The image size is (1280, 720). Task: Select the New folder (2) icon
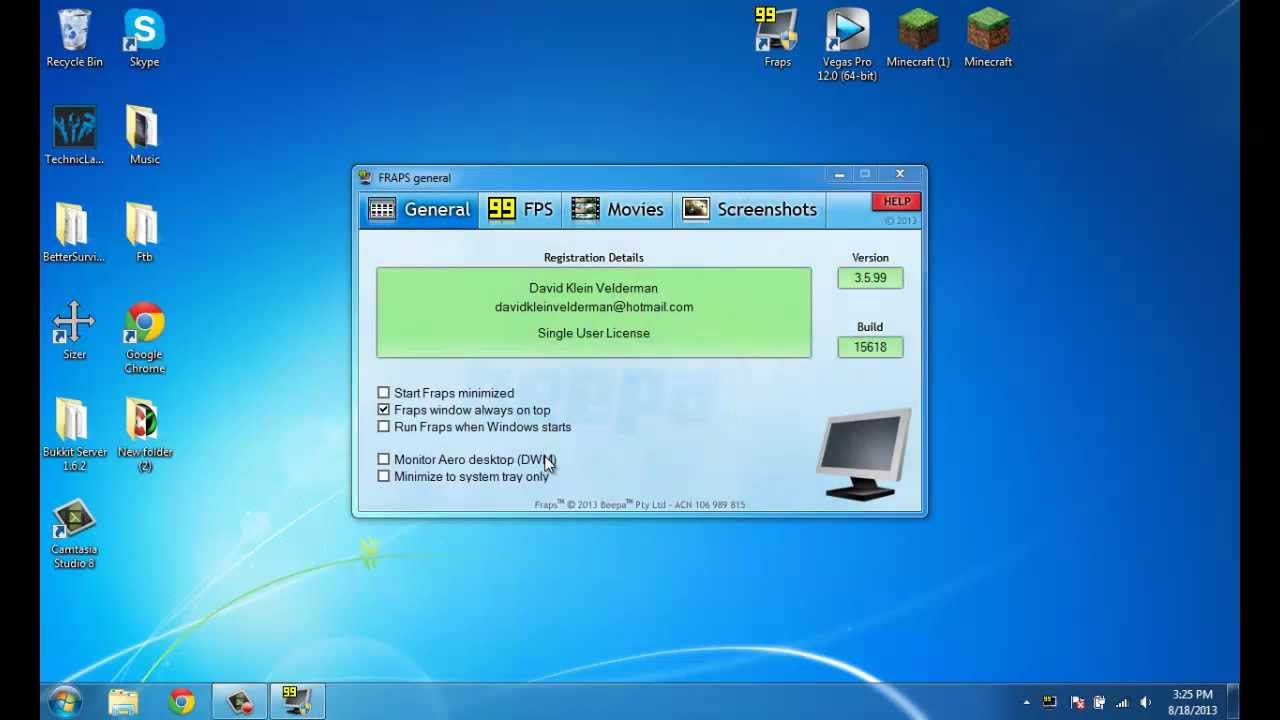click(x=144, y=435)
